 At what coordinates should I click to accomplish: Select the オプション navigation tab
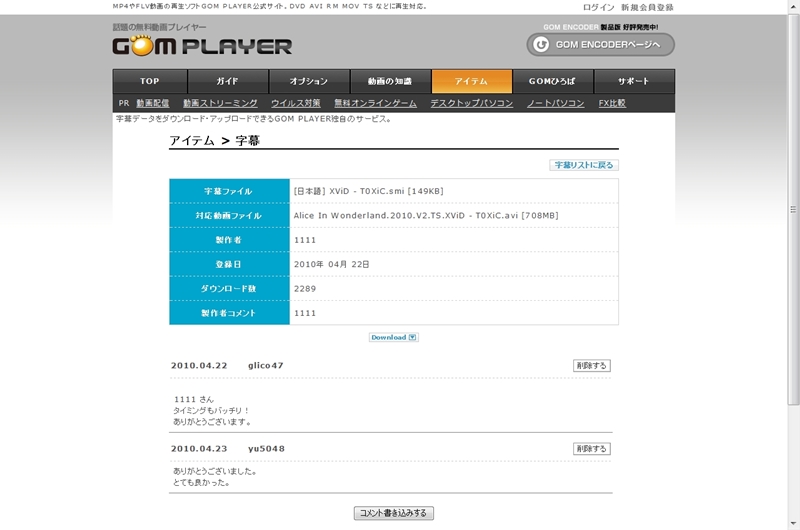[x=309, y=81]
